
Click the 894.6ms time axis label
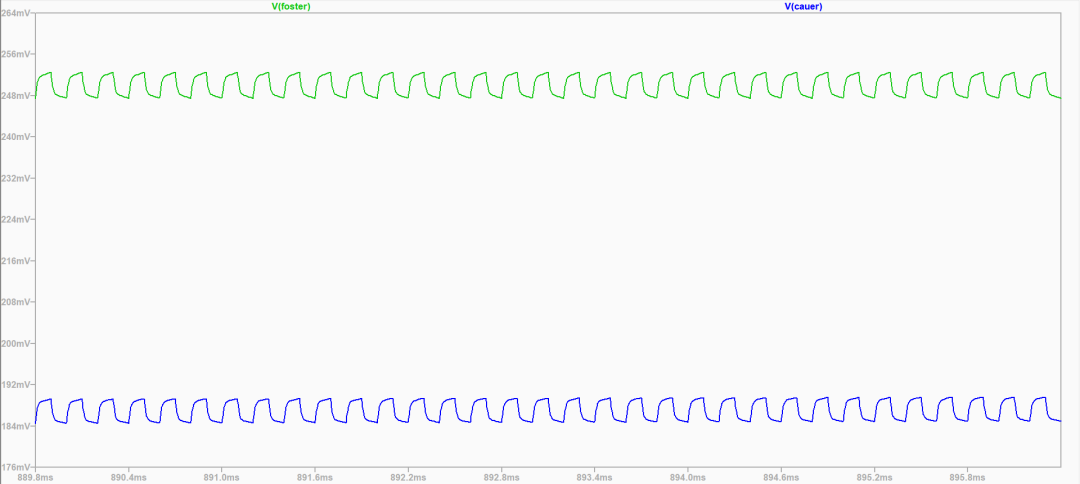coord(781,477)
